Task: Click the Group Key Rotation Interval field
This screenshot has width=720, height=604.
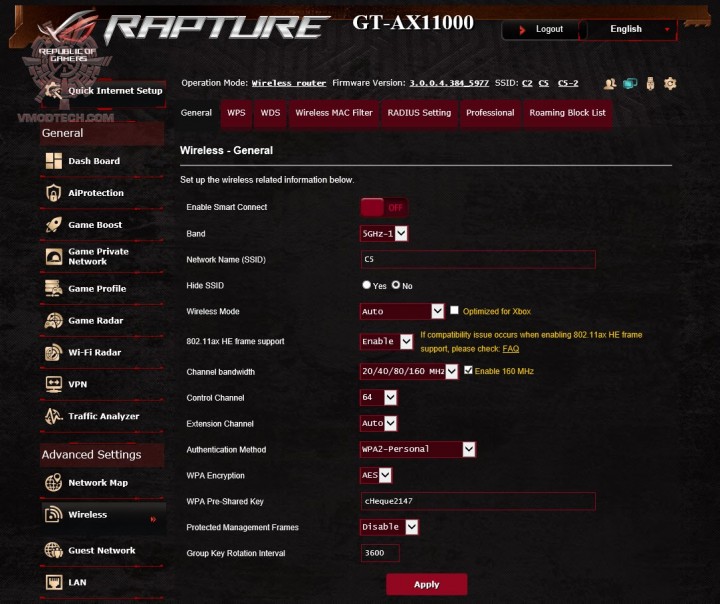Action: tap(380, 553)
